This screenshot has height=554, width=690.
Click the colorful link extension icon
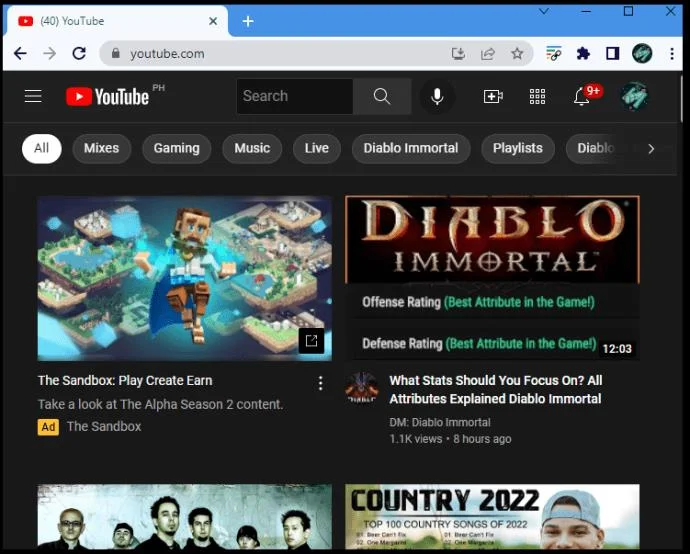point(554,54)
